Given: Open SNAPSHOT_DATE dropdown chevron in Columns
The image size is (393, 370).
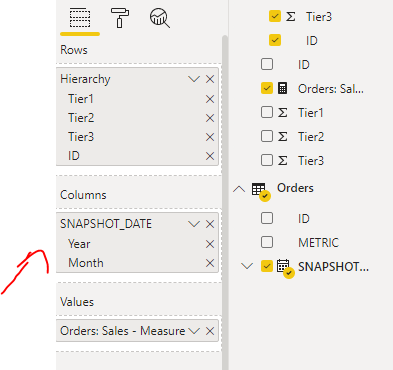Looking at the screenshot, I should click(x=194, y=224).
